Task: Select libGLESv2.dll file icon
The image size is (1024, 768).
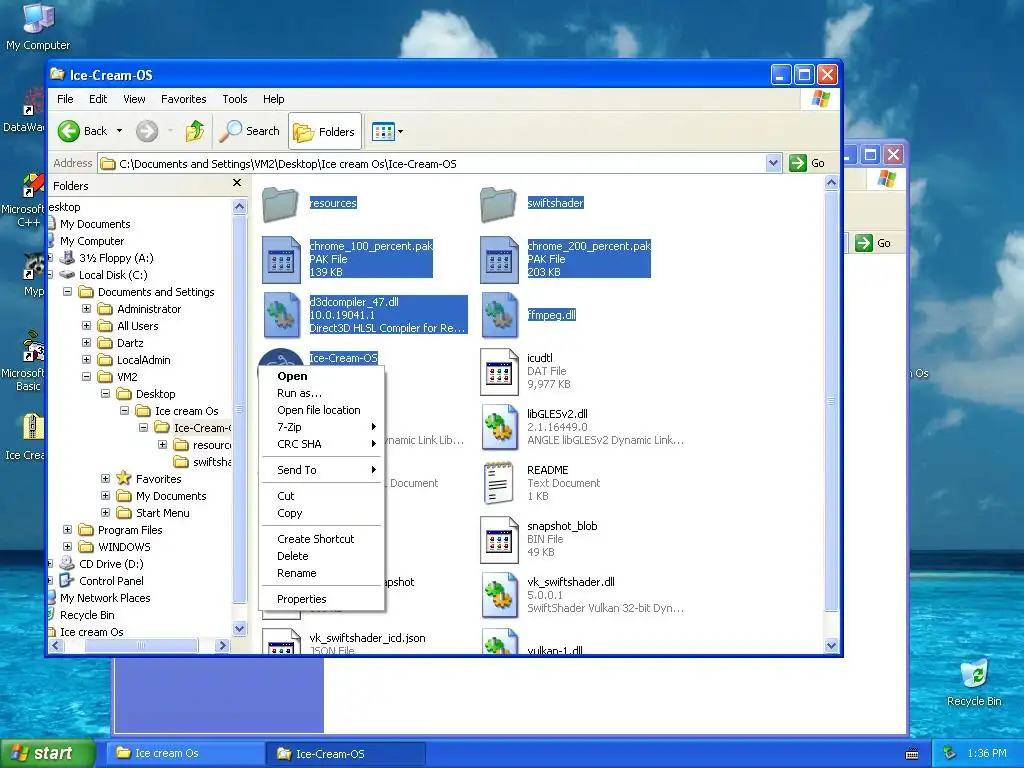Action: pos(500,428)
